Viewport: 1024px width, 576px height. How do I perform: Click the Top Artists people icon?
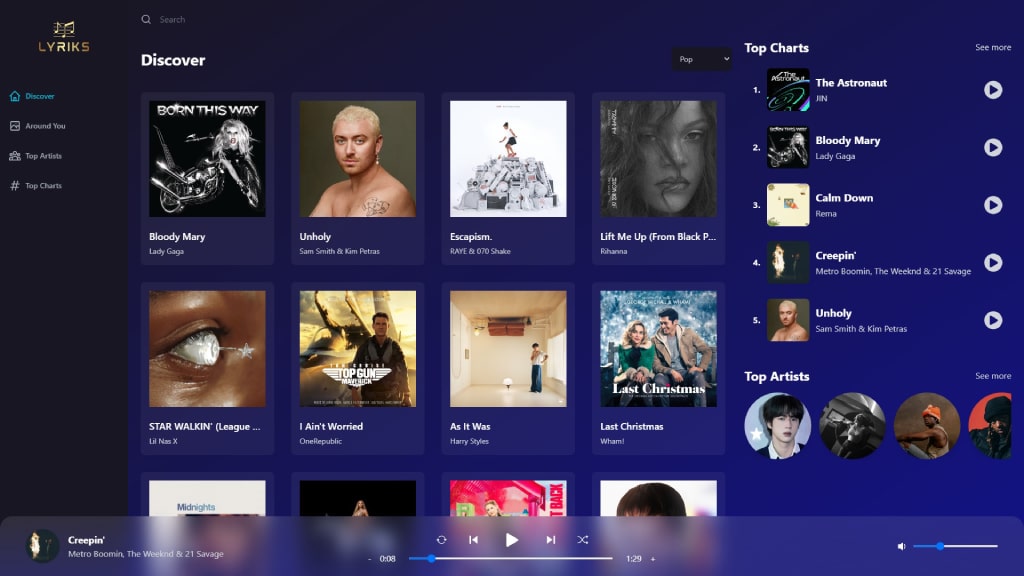tap(14, 156)
